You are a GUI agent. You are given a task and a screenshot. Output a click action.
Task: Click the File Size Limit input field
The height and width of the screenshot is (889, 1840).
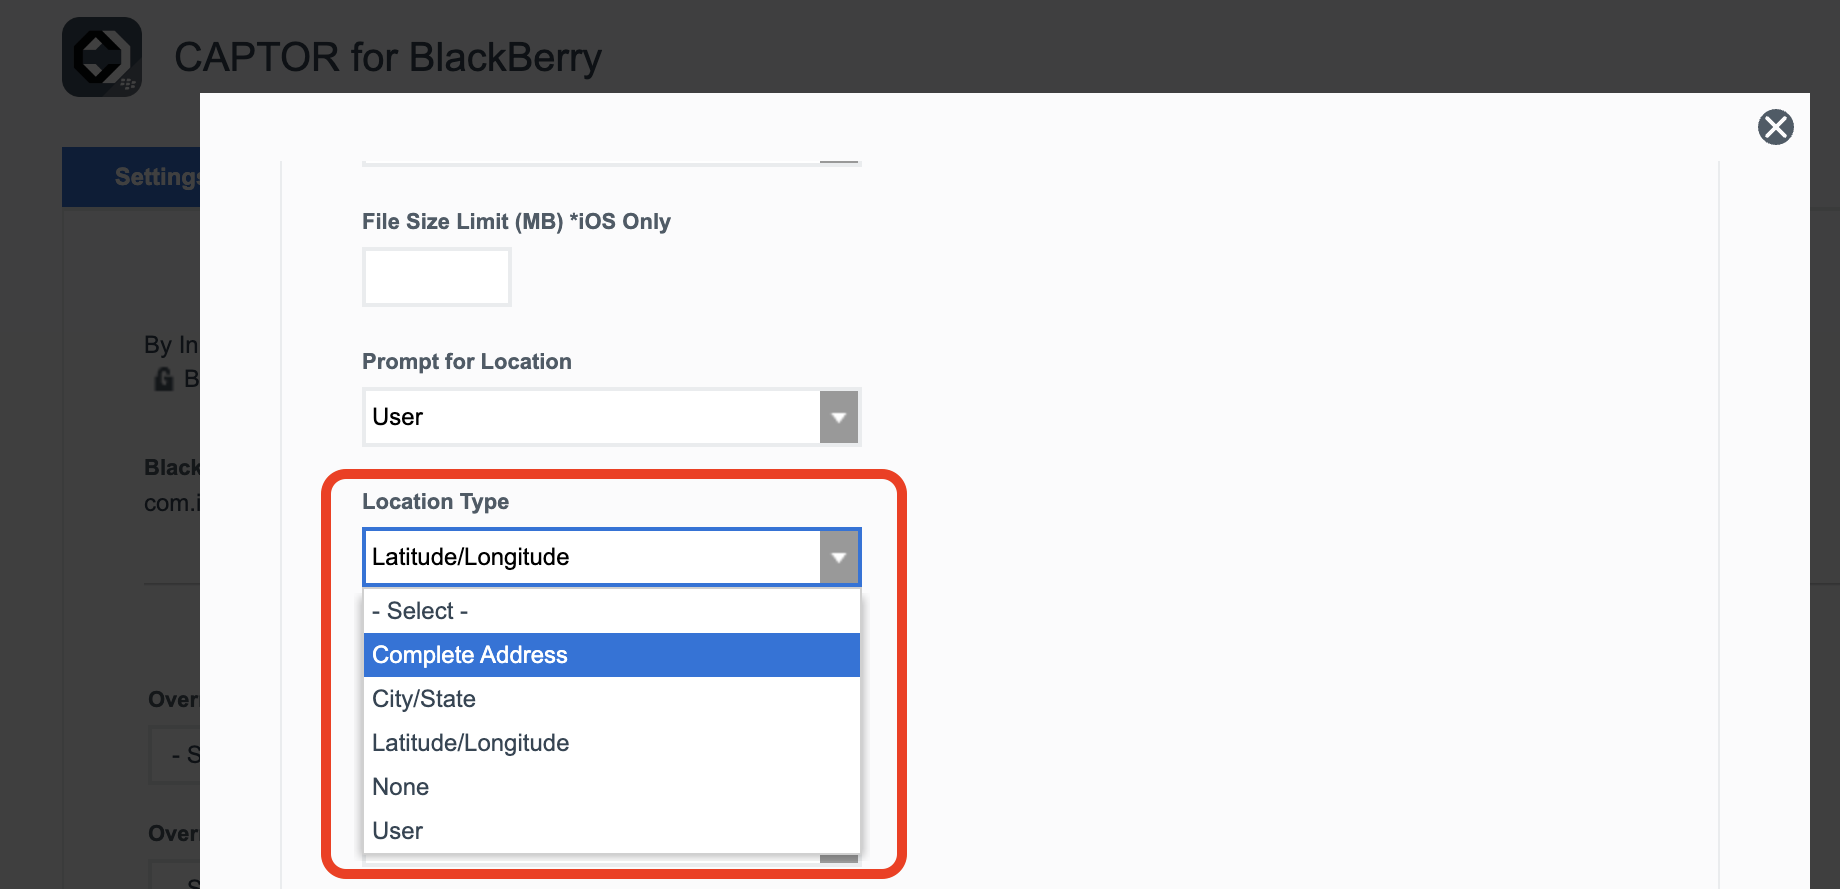(437, 277)
